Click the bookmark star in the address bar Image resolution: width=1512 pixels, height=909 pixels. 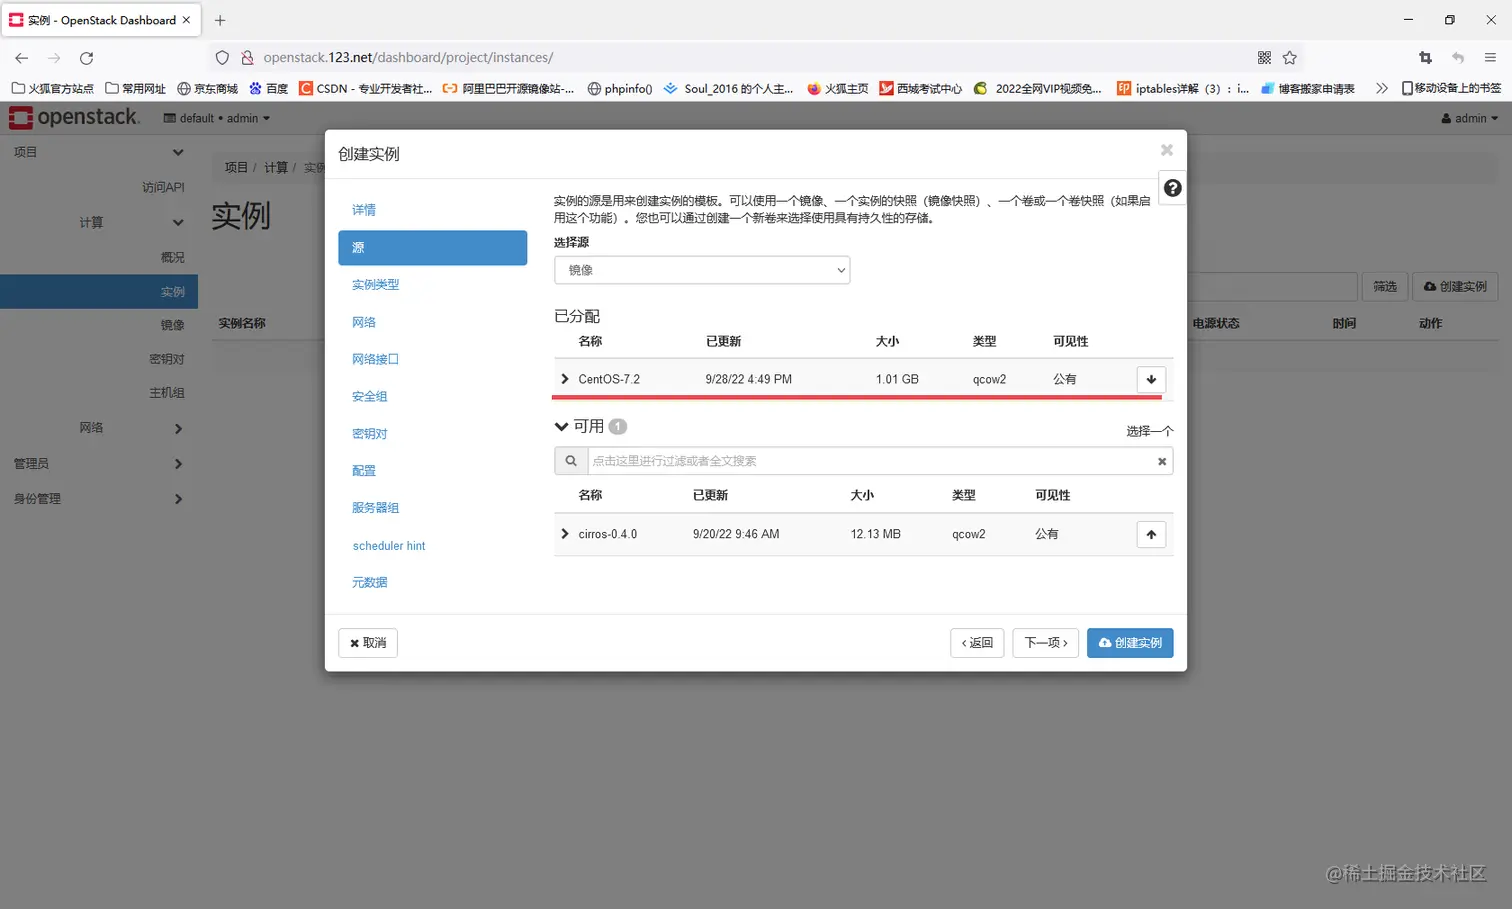tap(1290, 57)
